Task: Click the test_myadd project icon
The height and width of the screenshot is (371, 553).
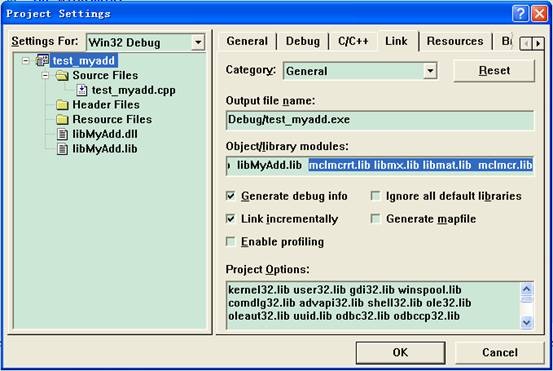Action: 42,60
